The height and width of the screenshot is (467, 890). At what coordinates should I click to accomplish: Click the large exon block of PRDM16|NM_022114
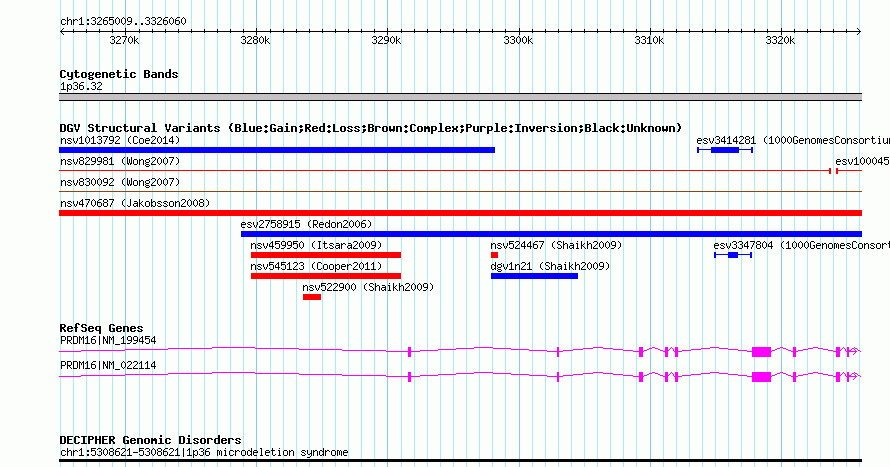point(762,377)
